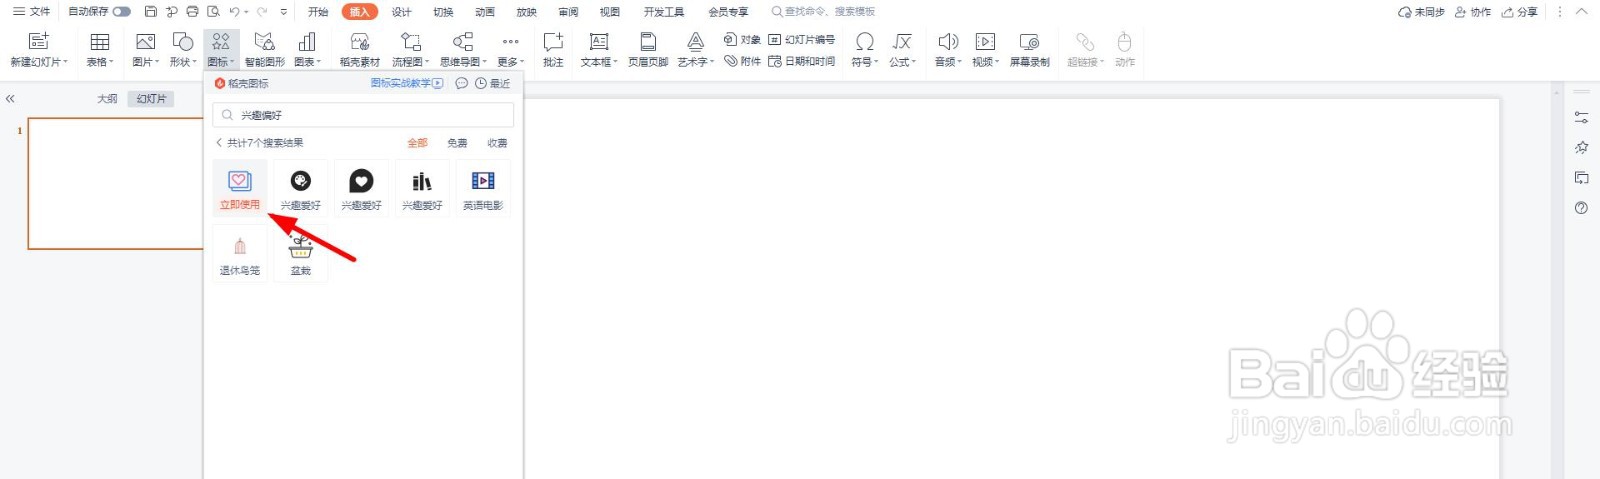Select the 退休鸟笼 birdcage icon
The width and height of the screenshot is (1600, 479).
click(240, 253)
